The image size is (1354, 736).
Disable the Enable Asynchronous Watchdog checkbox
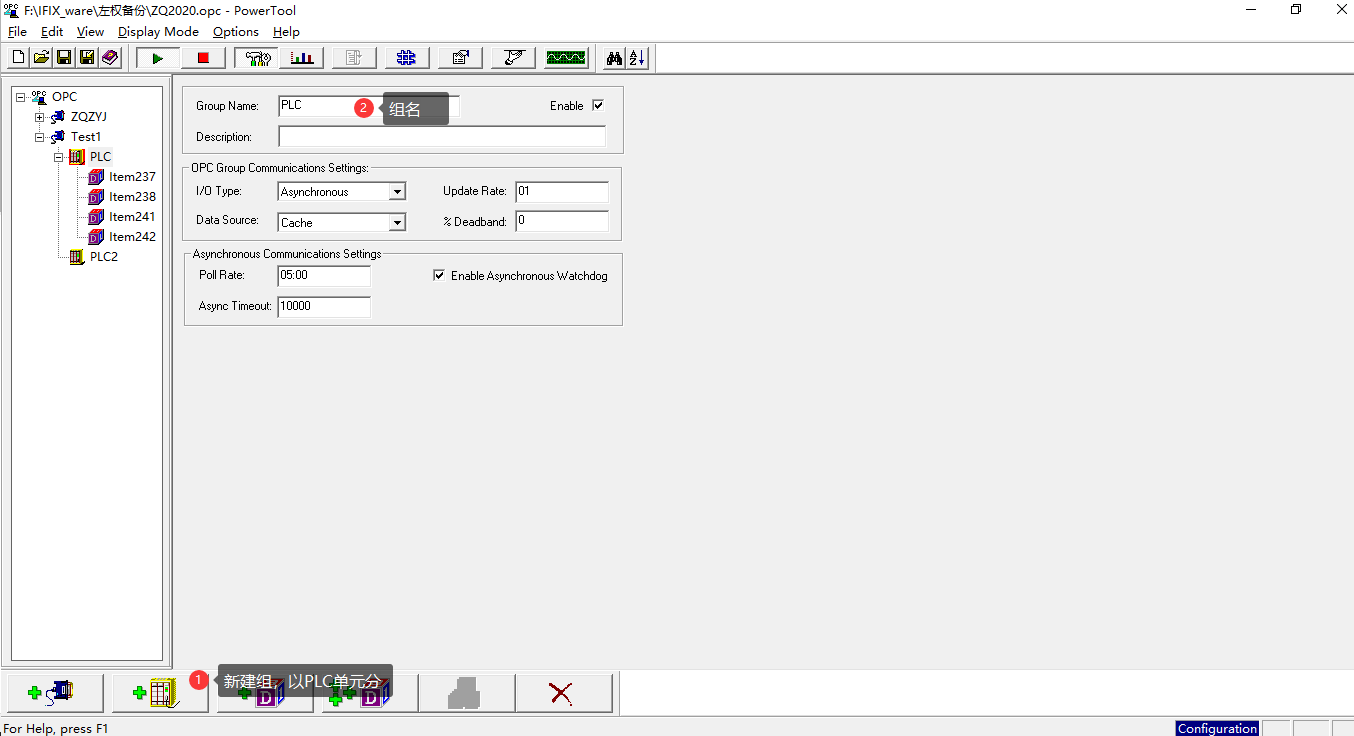tap(439, 275)
